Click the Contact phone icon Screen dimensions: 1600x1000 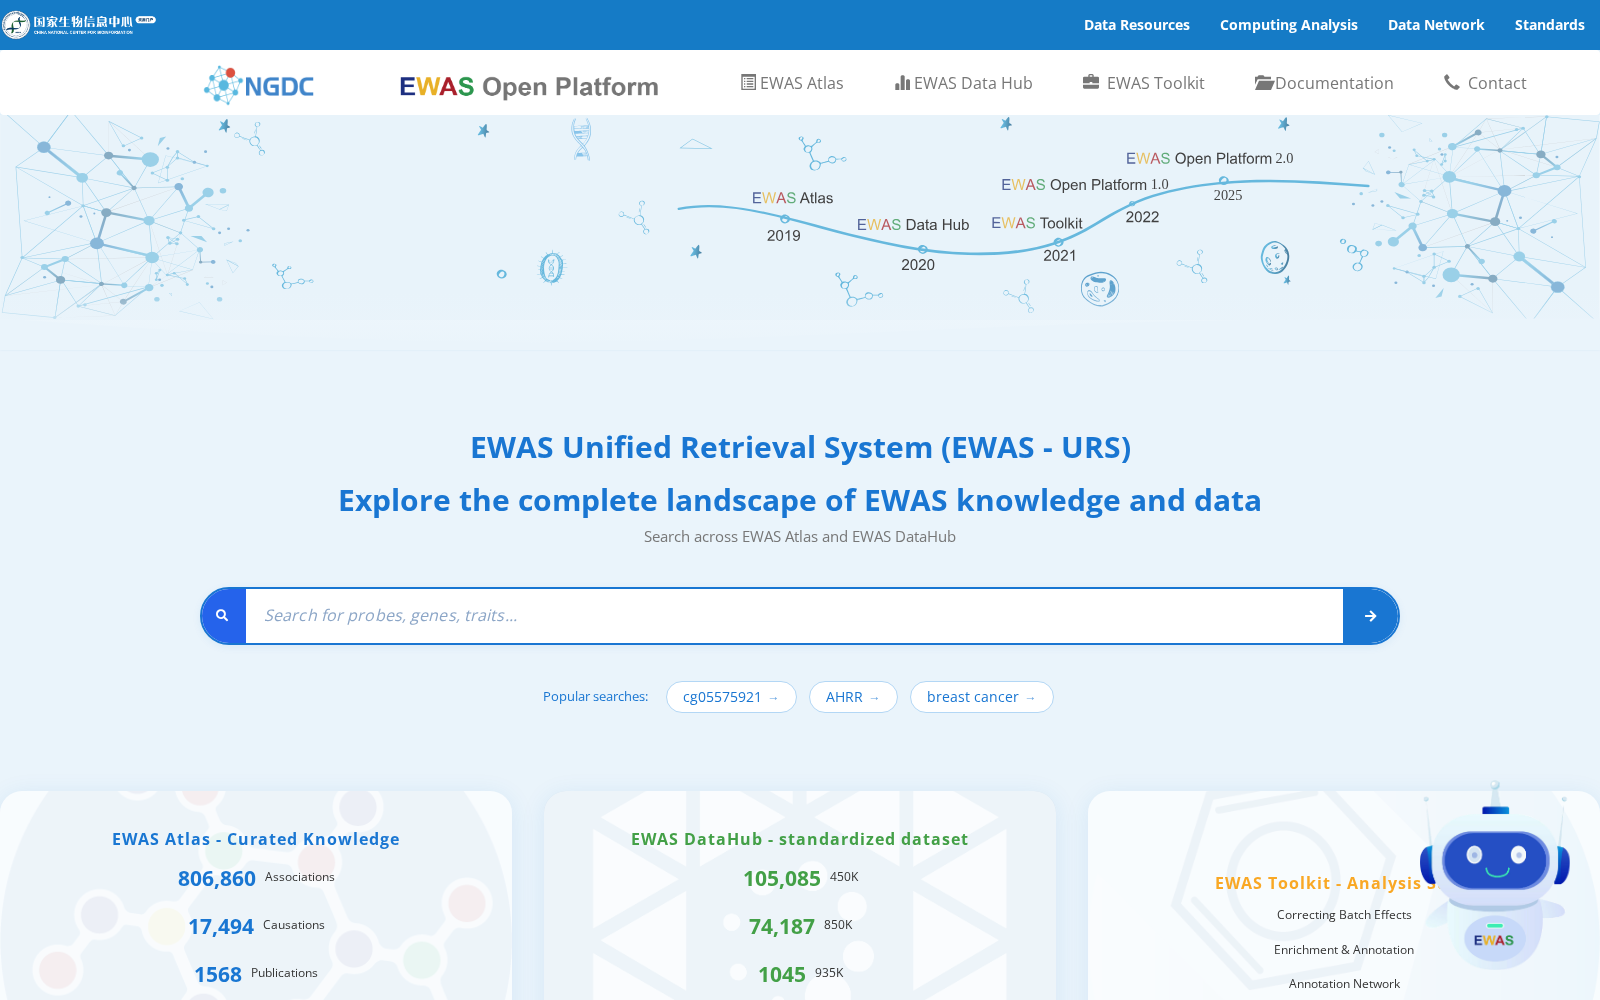(x=1452, y=82)
